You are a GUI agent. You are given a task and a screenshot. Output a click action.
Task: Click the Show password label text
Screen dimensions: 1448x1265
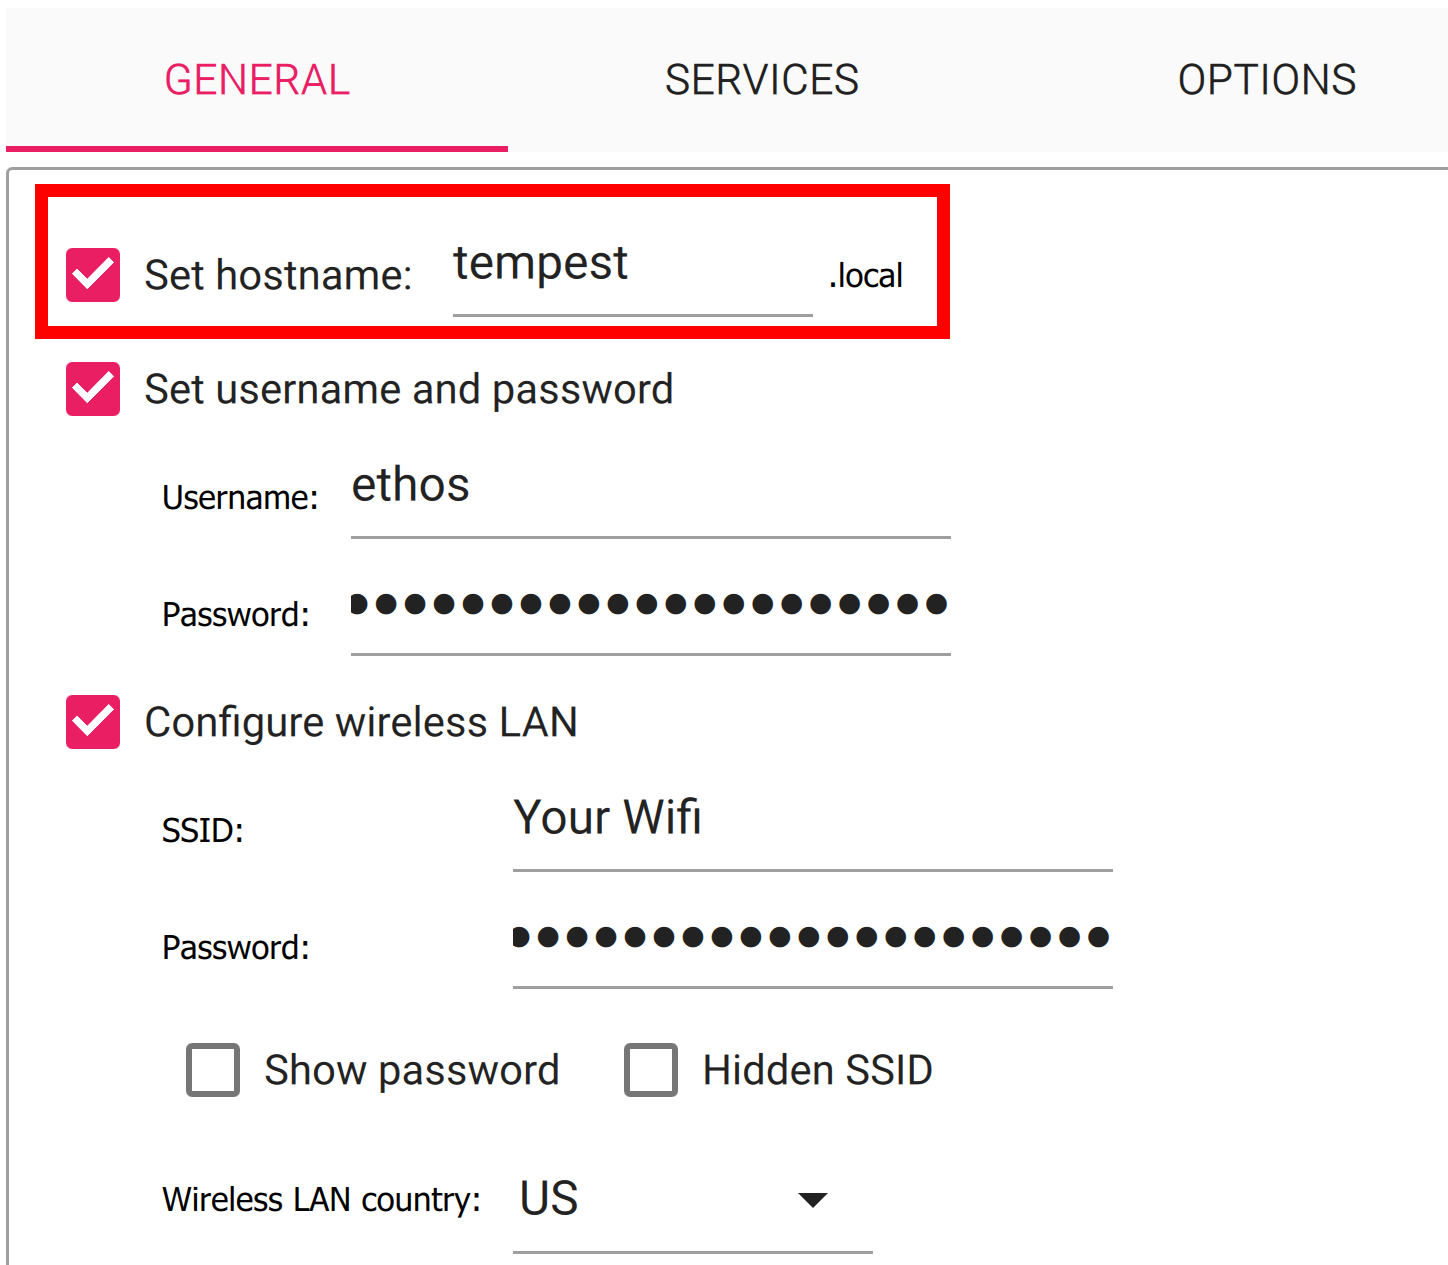411,1070
